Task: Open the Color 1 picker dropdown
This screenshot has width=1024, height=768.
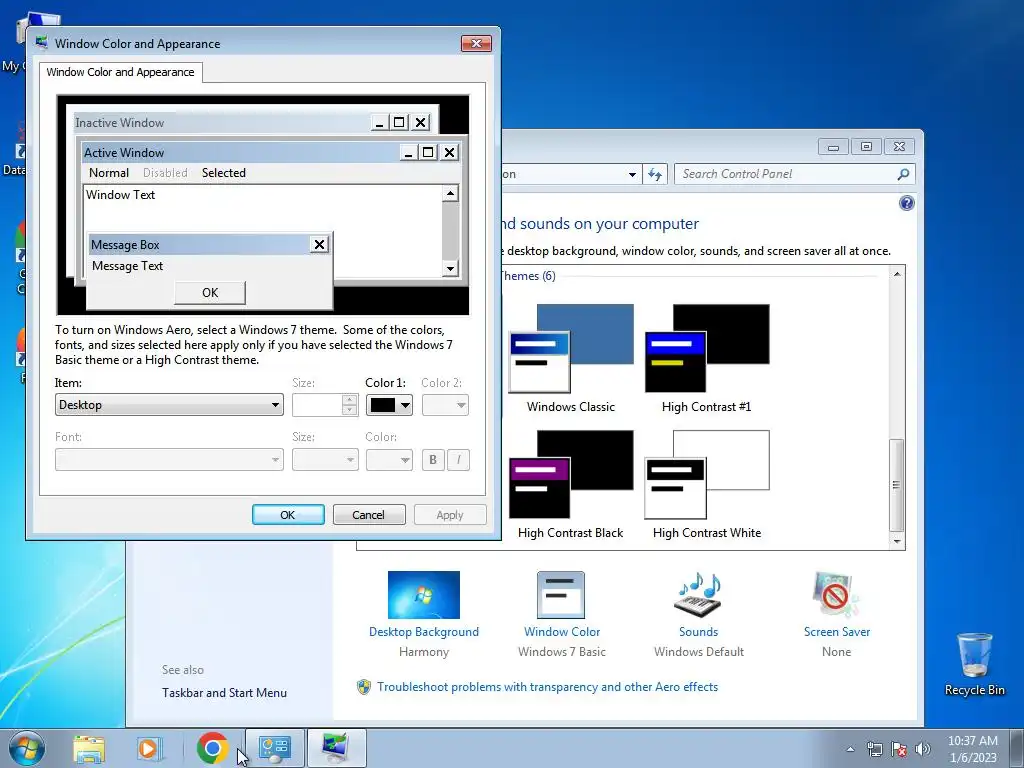Action: pos(389,405)
